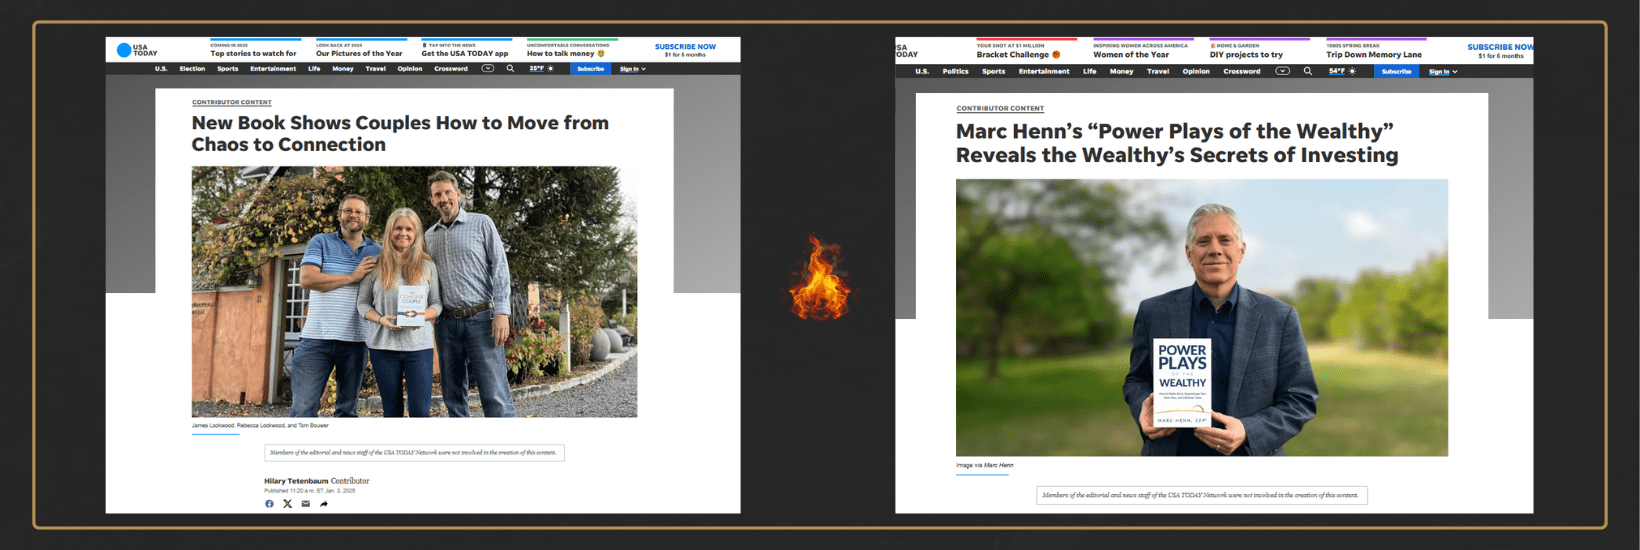
Task: Select Politics in right page navbar
Action: tap(955, 71)
